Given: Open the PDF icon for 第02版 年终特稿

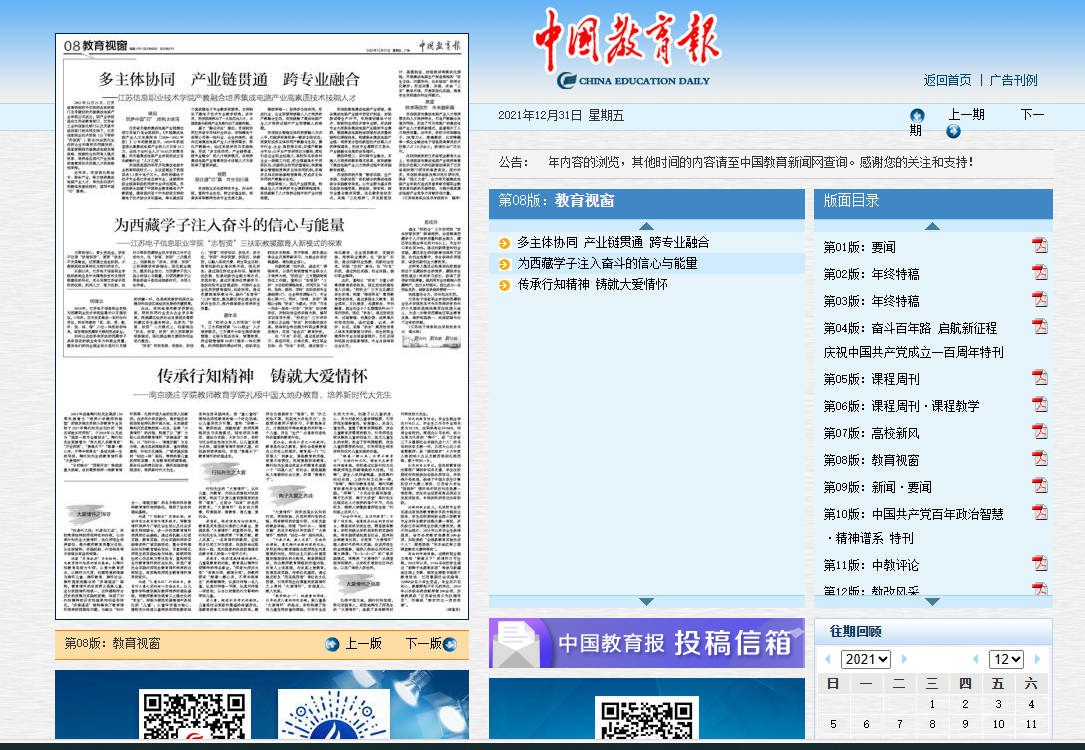Looking at the screenshot, I should pyautogui.click(x=1039, y=273).
